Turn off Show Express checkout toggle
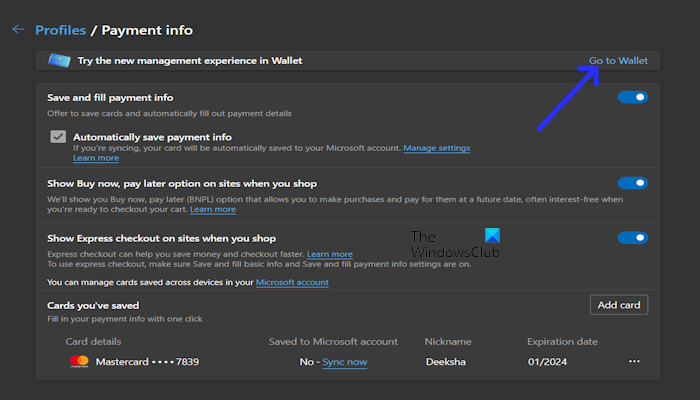This screenshot has width=700, height=400. [632, 238]
